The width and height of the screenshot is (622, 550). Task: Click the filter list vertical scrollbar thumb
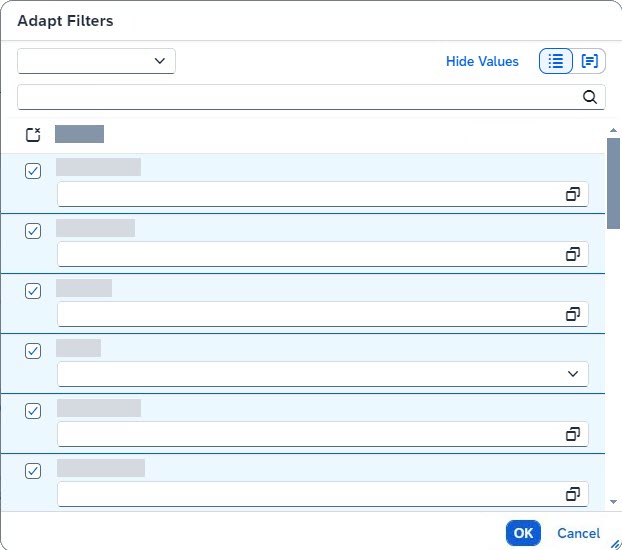tap(613, 182)
